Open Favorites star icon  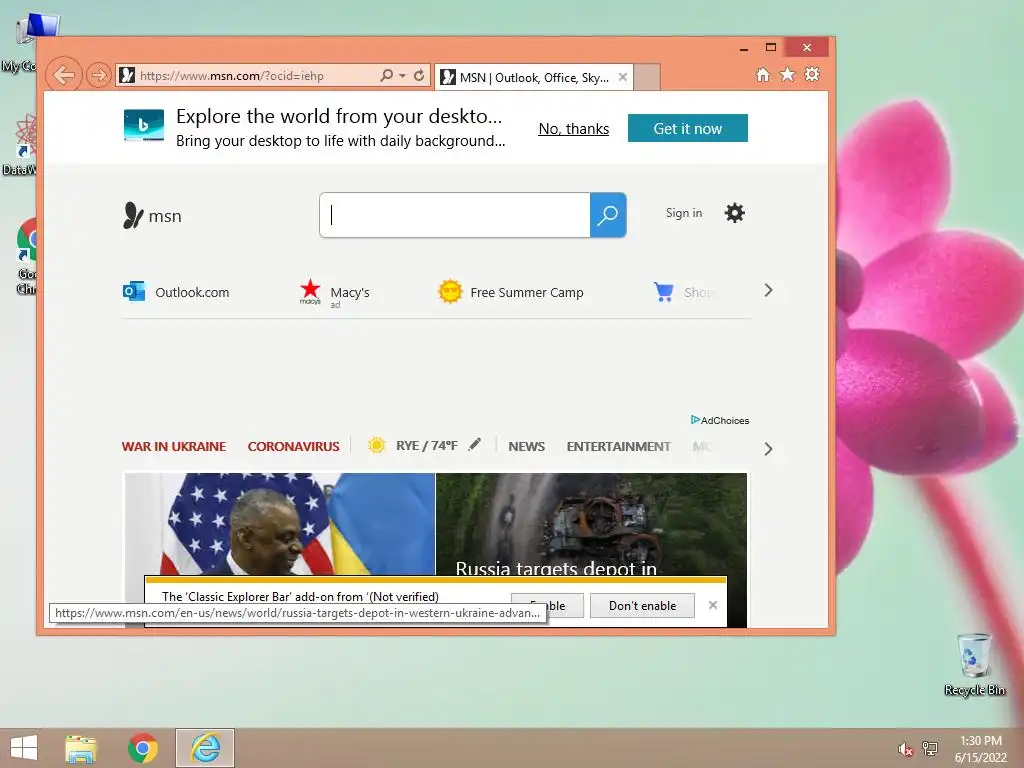tap(788, 74)
